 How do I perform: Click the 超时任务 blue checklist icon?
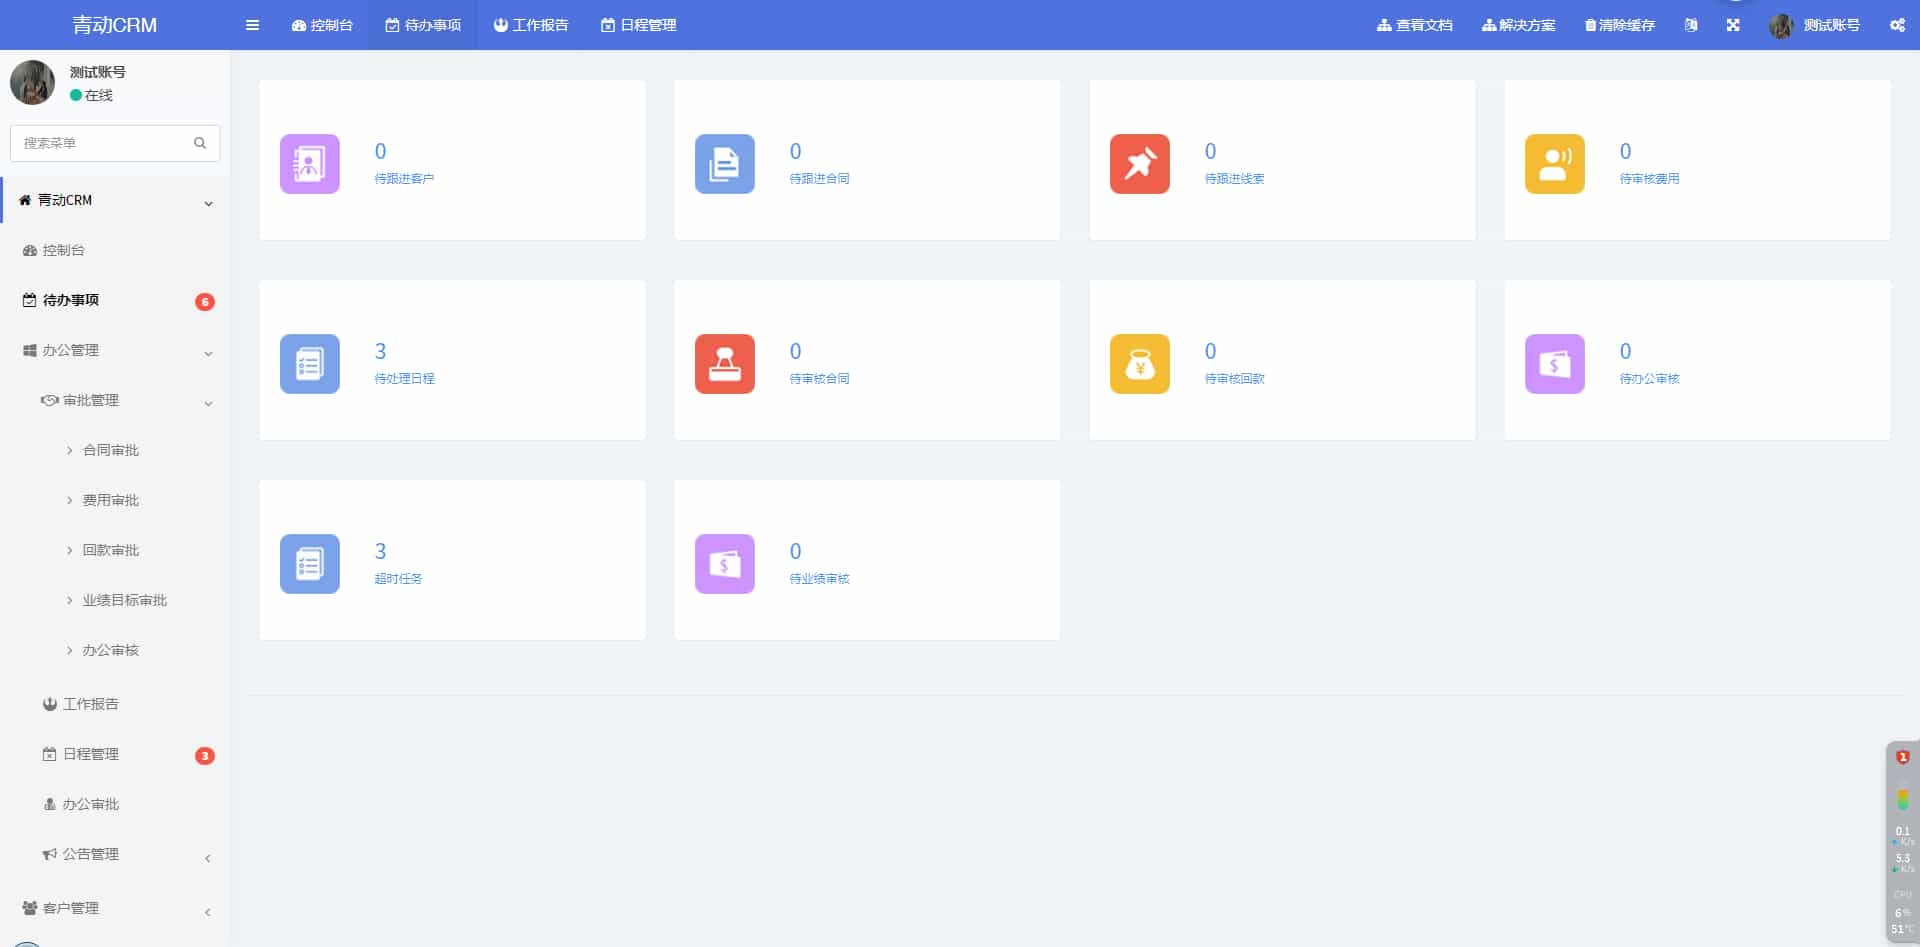(310, 564)
